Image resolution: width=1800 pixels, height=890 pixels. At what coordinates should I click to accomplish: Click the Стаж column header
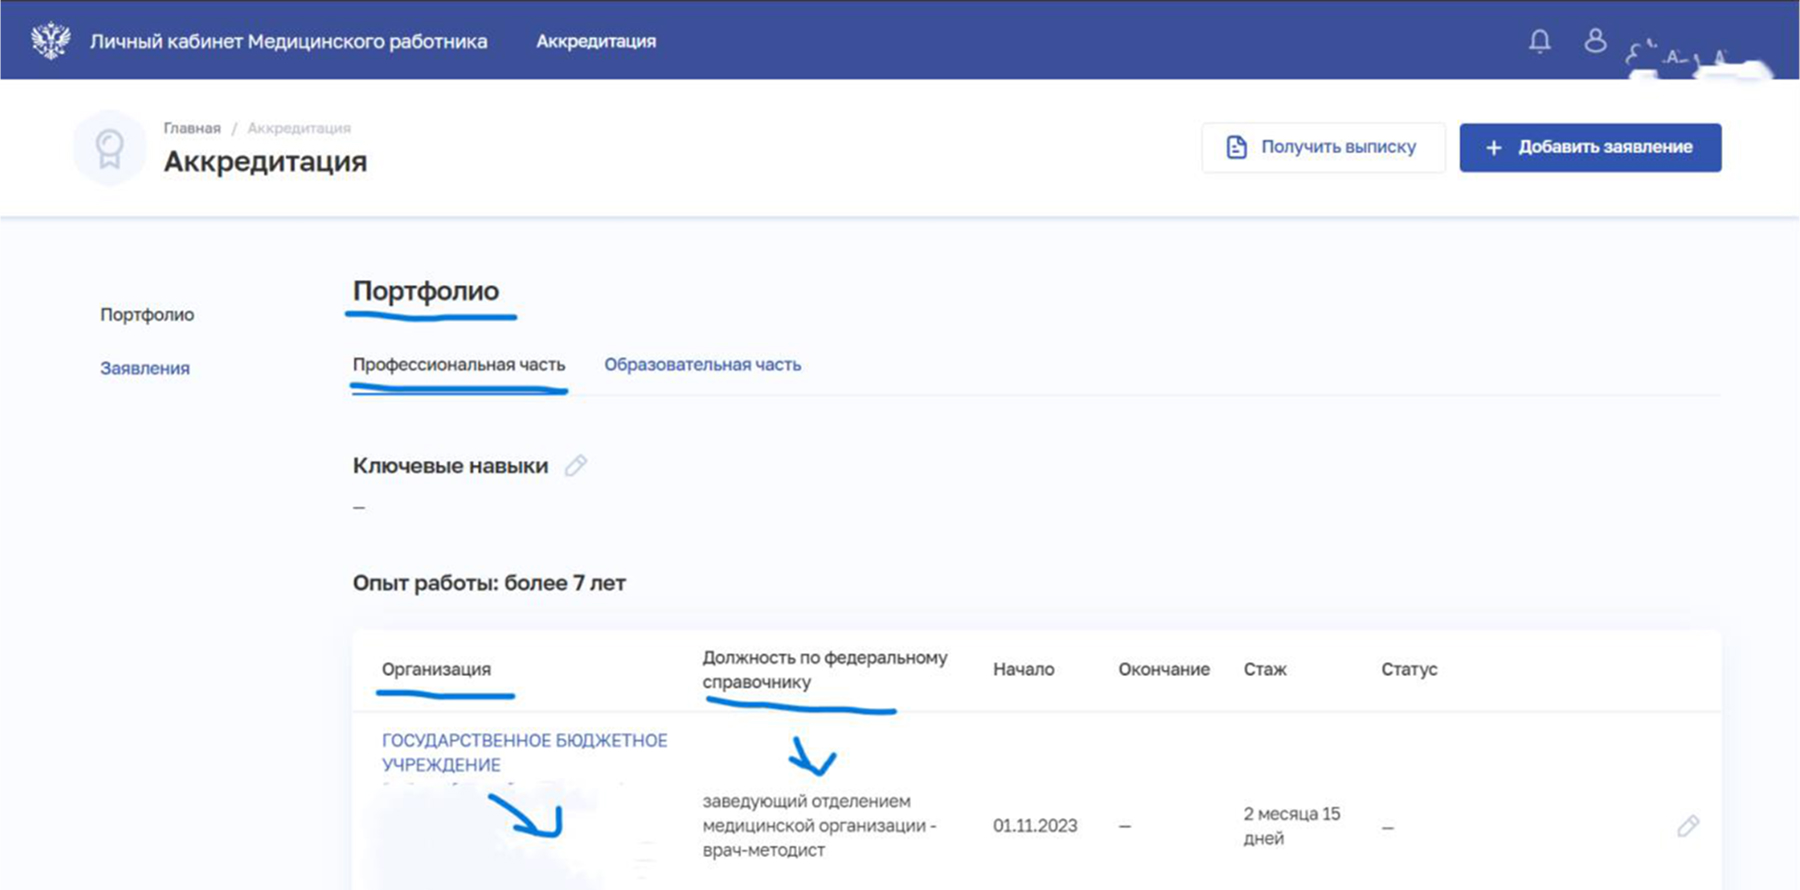tap(1265, 669)
